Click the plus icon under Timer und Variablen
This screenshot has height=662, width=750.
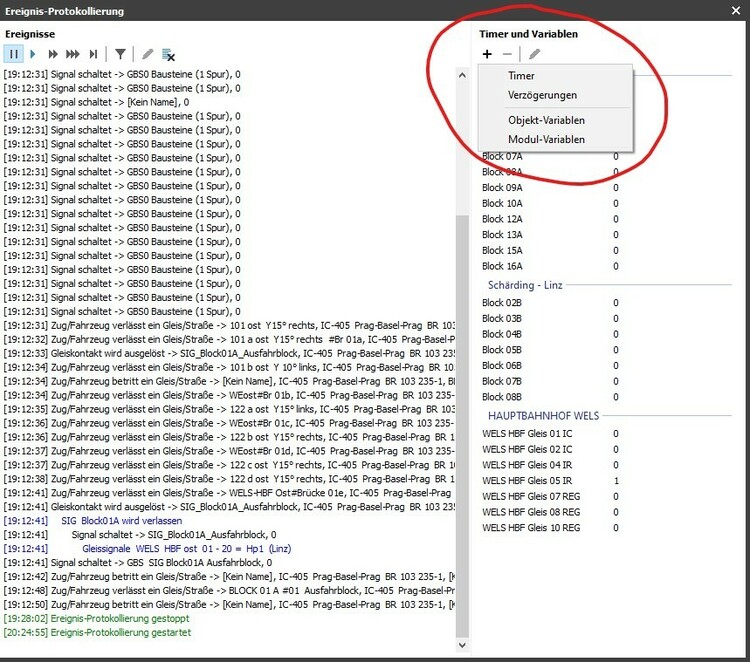point(487,54)
